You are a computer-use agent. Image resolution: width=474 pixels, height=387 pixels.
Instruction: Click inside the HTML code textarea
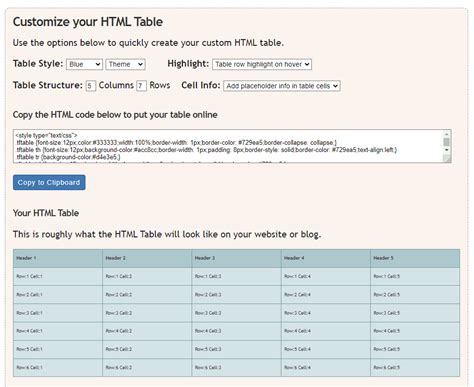point(228,146)
